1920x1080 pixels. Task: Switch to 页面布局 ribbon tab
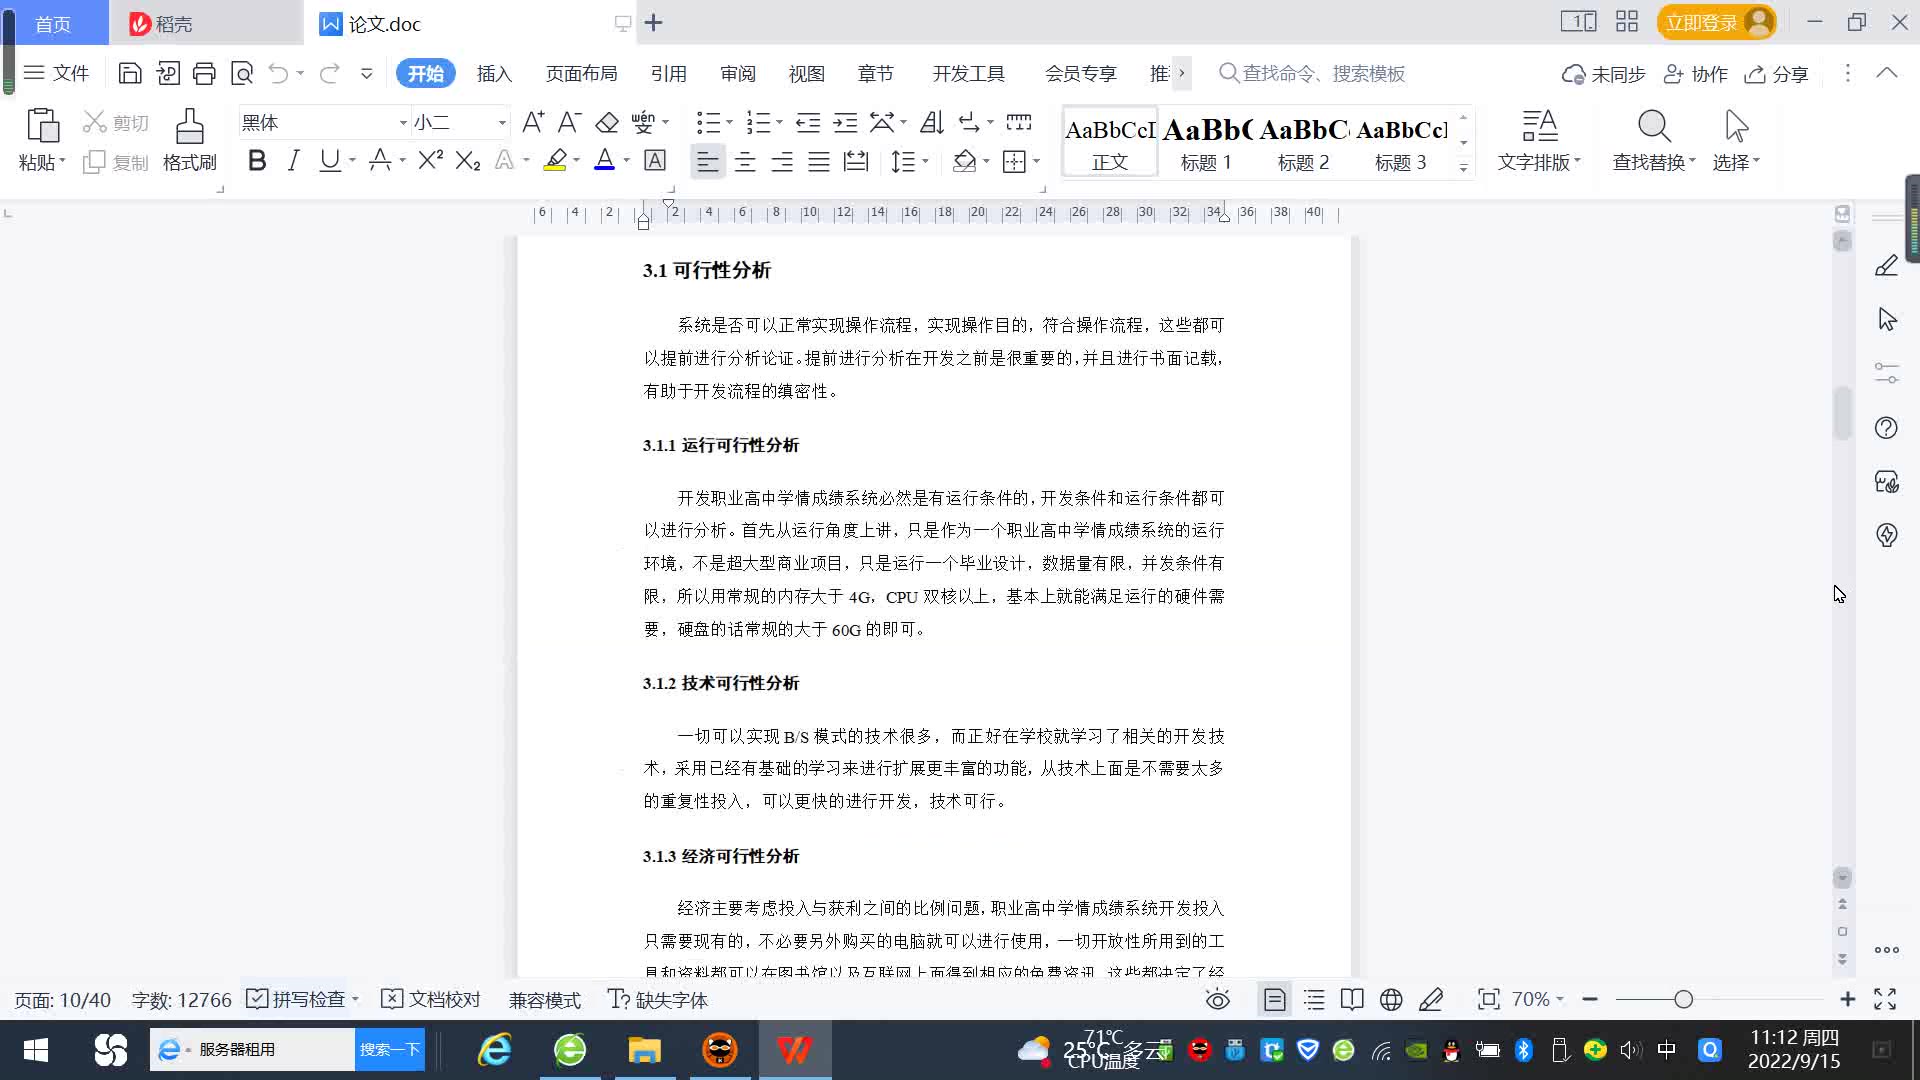(581, 74)
